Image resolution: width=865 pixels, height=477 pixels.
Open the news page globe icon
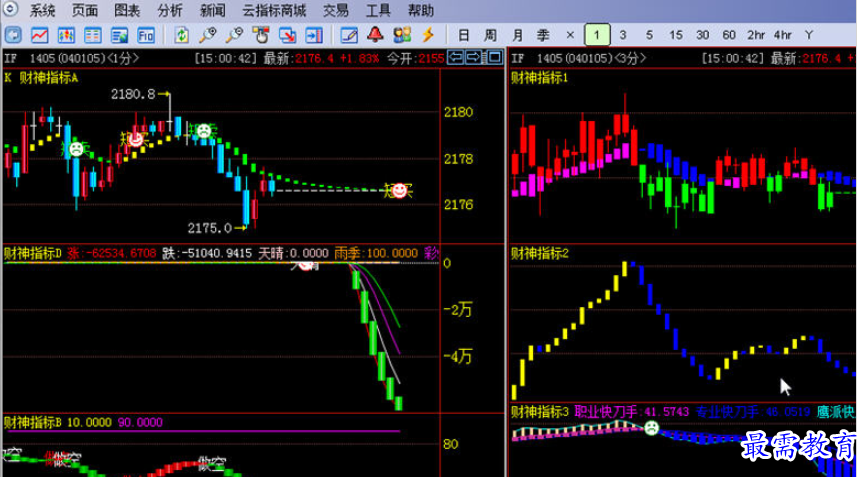coord(120,35)
